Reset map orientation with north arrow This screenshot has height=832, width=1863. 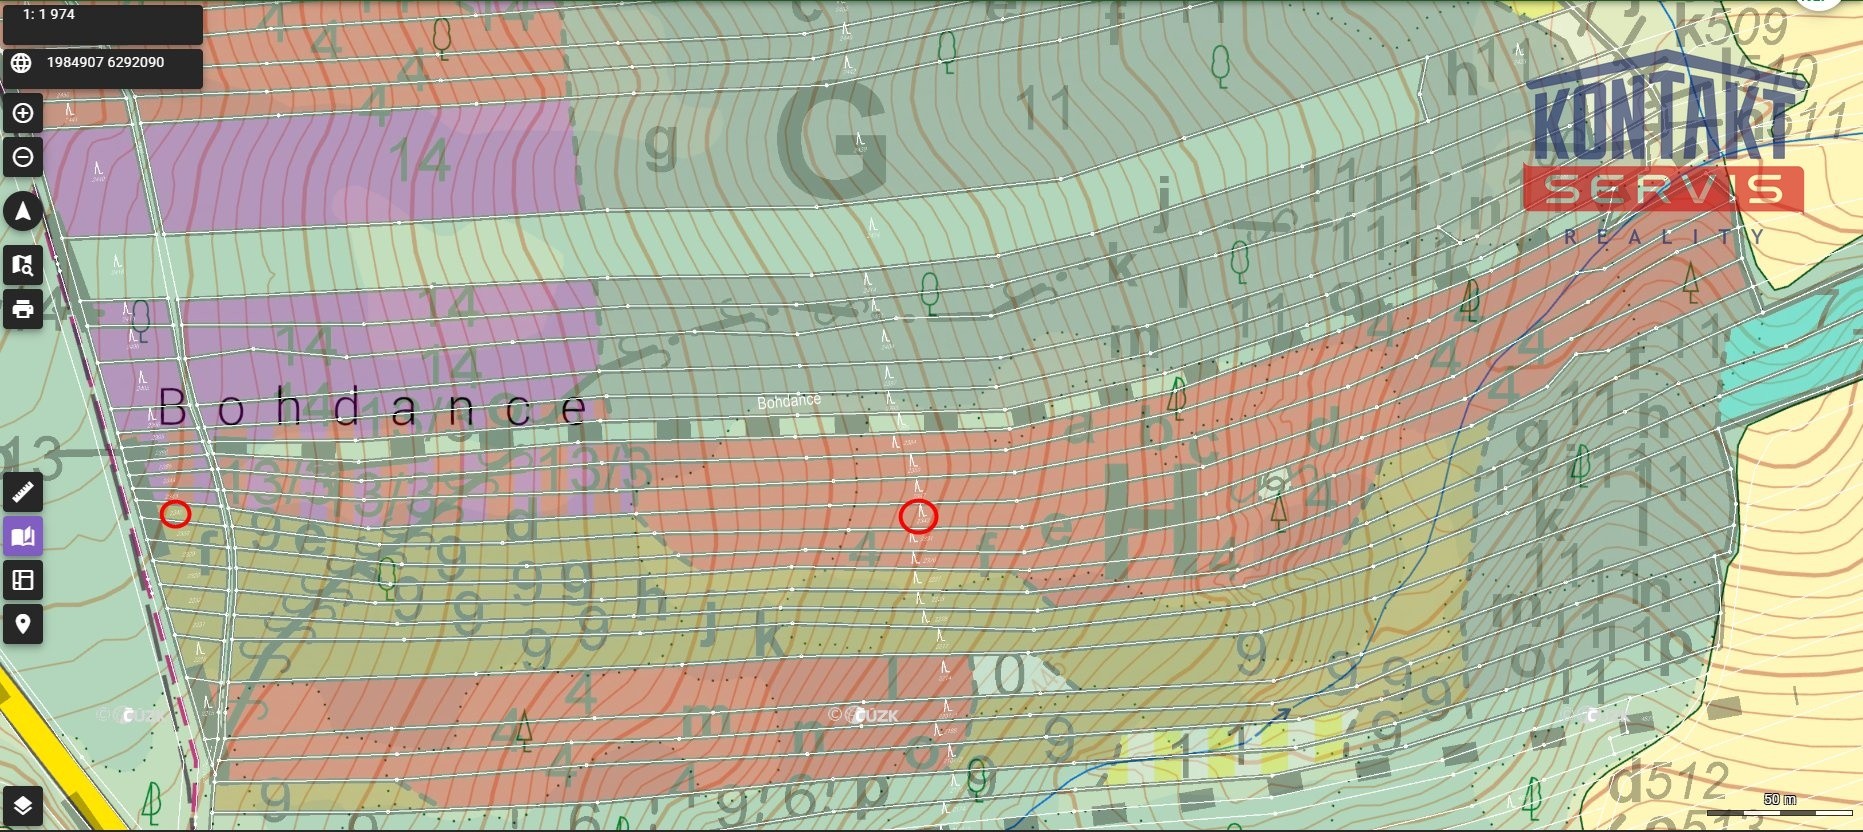click(x=23, y=212)
